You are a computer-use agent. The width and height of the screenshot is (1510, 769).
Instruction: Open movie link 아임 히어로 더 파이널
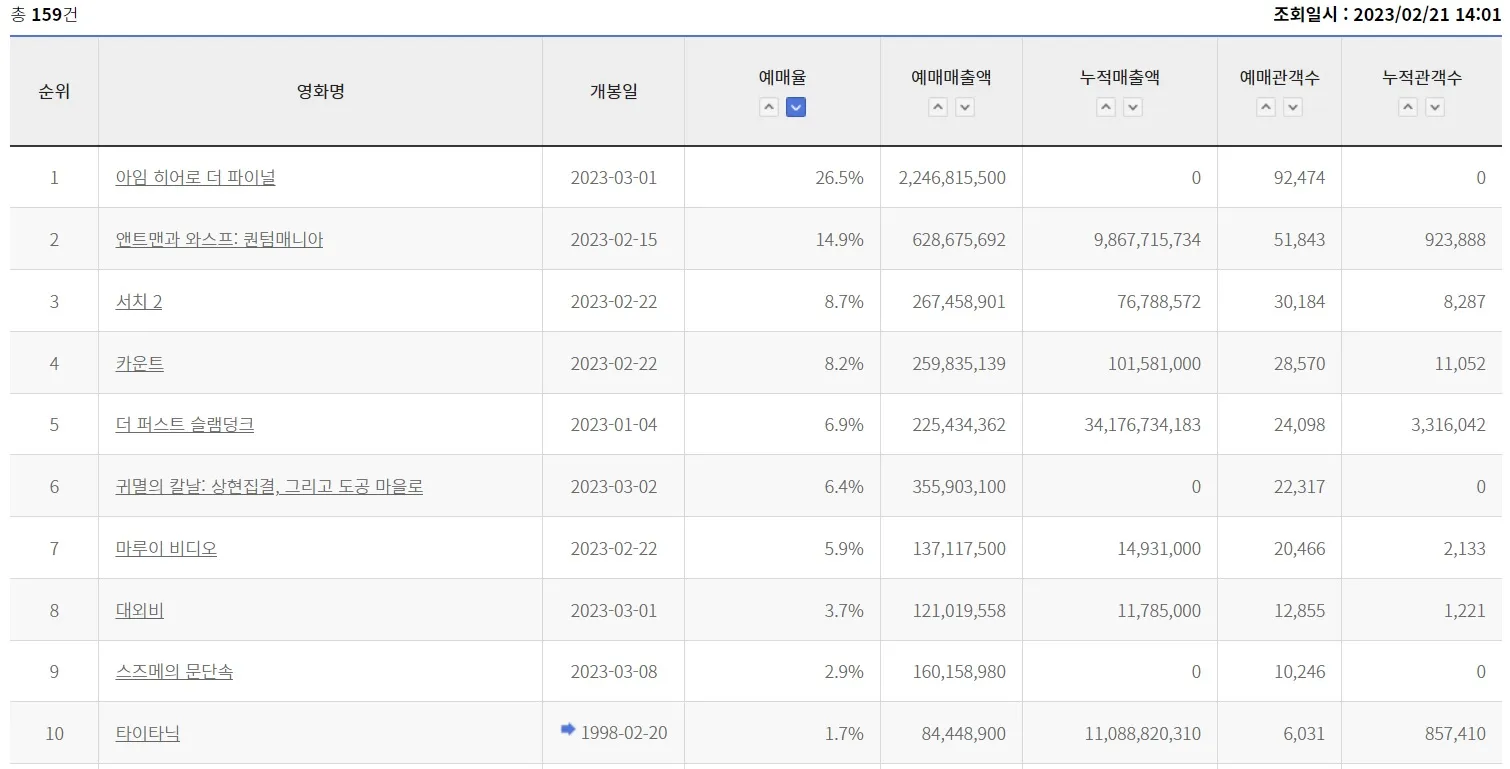195,178
